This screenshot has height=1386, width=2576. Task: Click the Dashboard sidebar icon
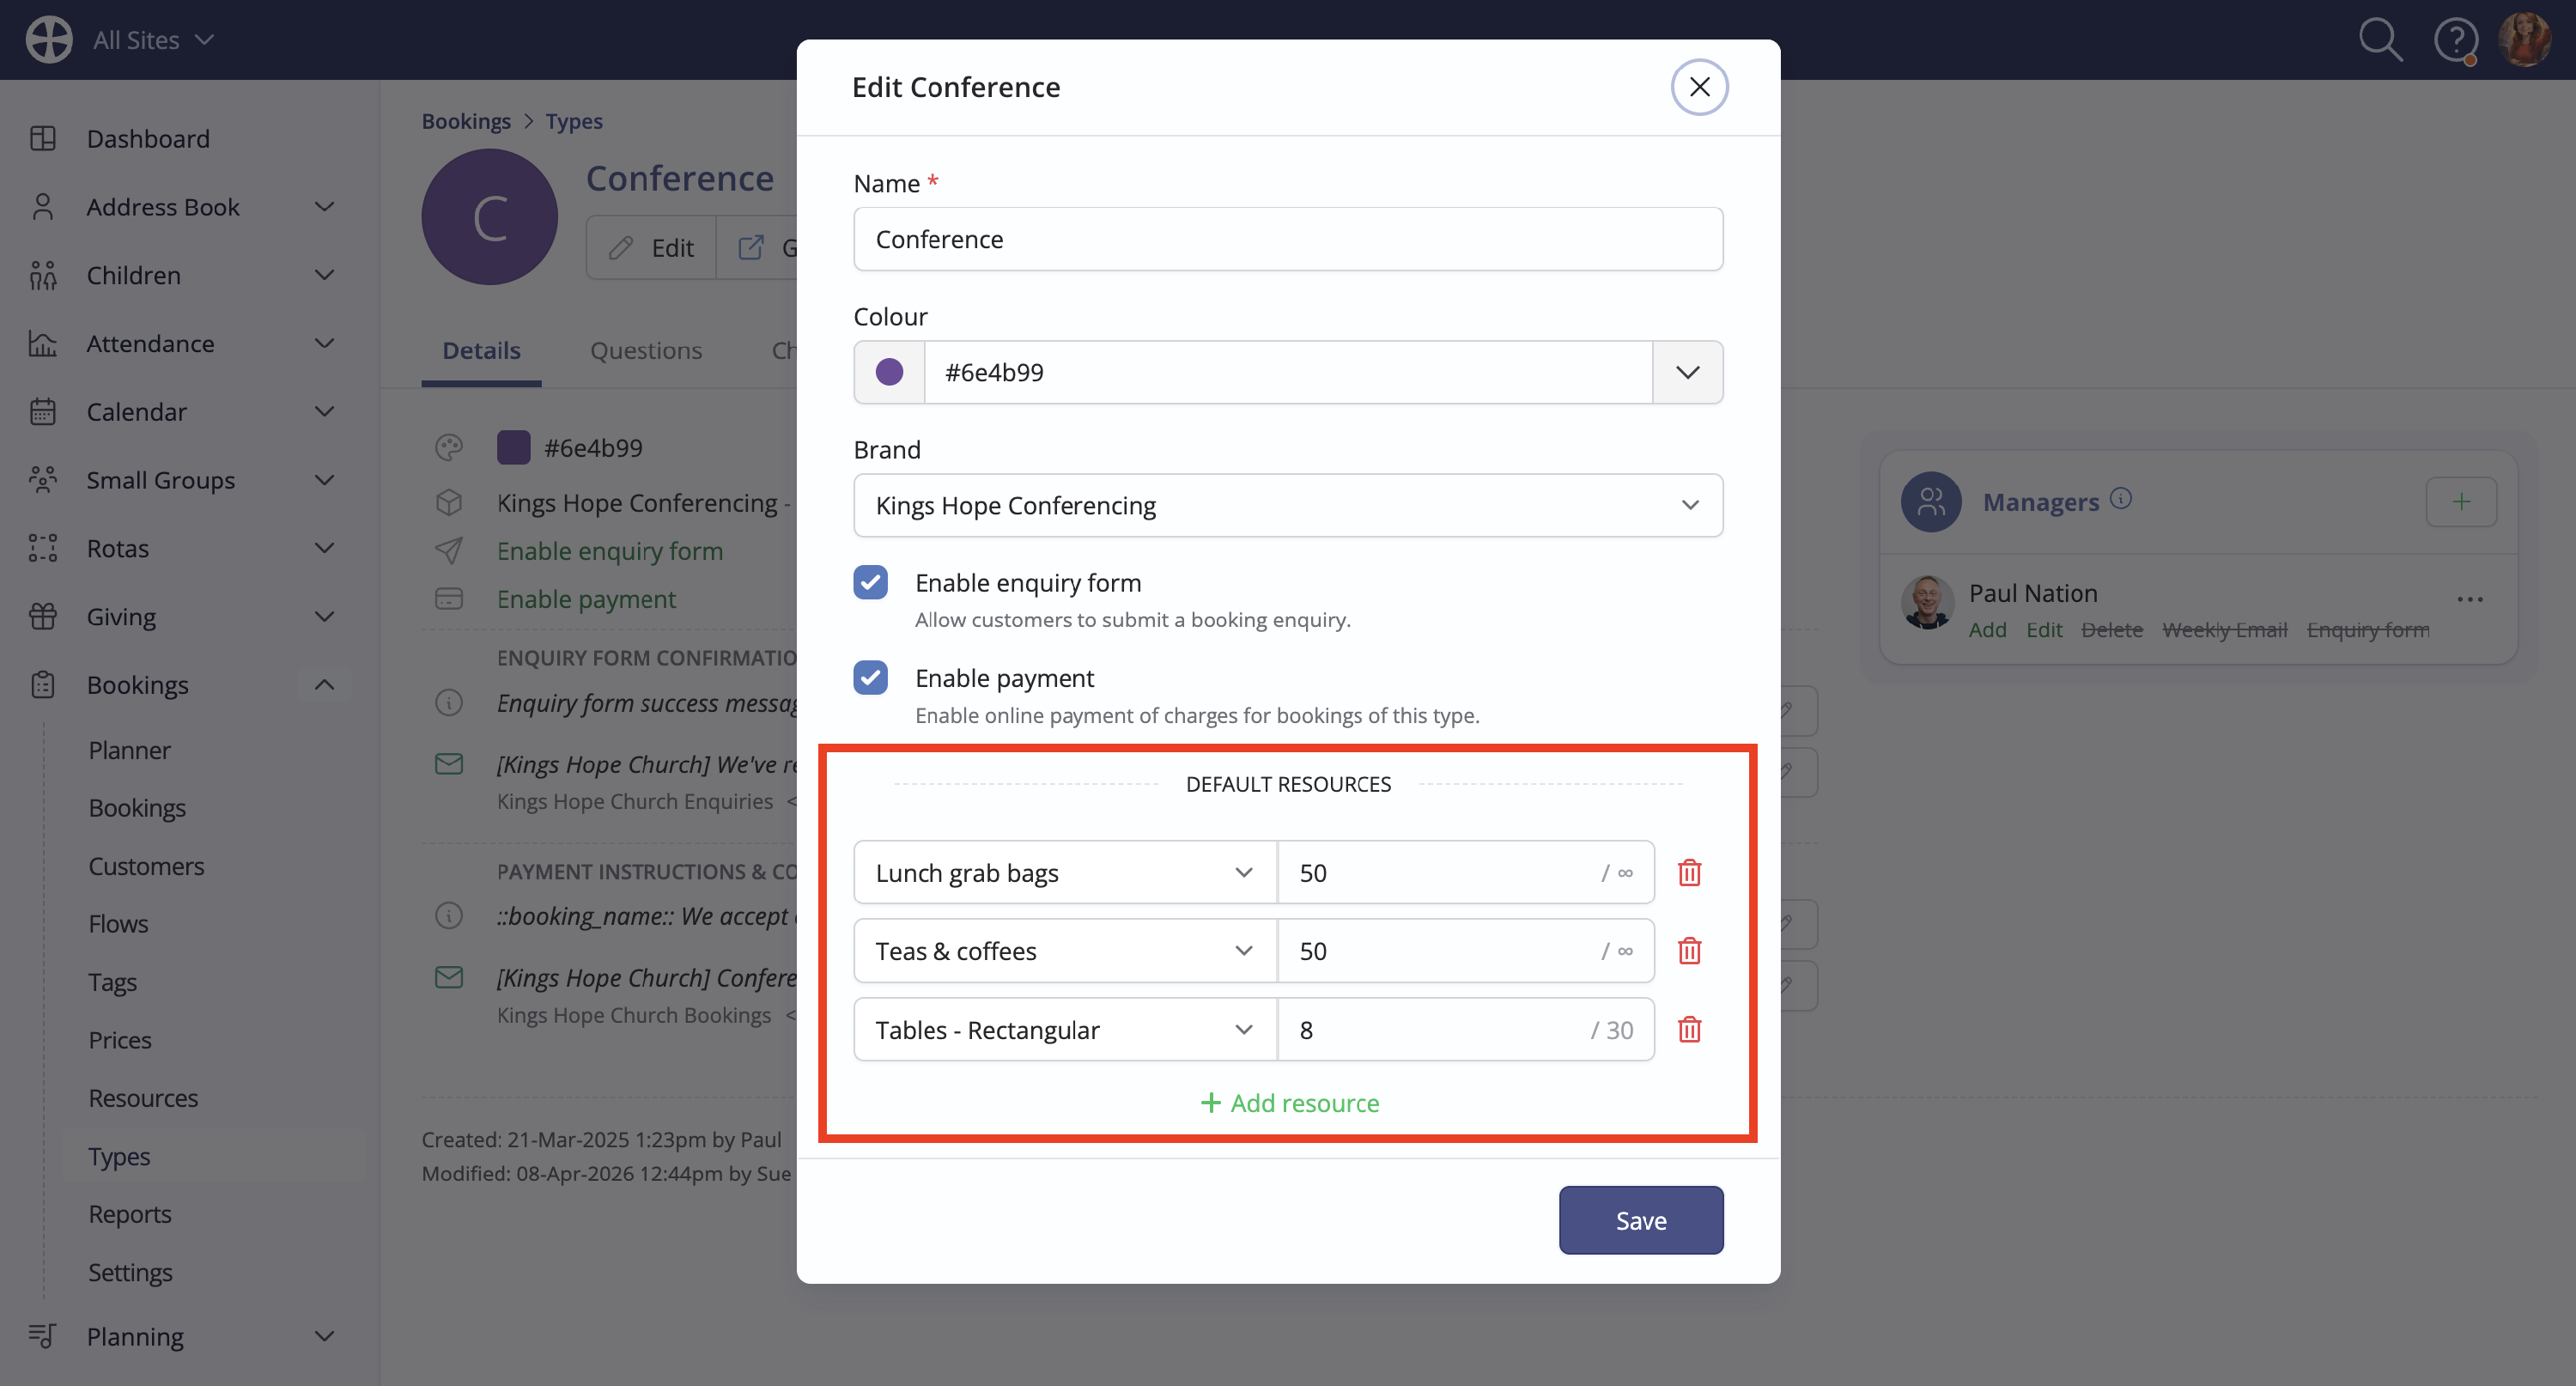point(43,138)
